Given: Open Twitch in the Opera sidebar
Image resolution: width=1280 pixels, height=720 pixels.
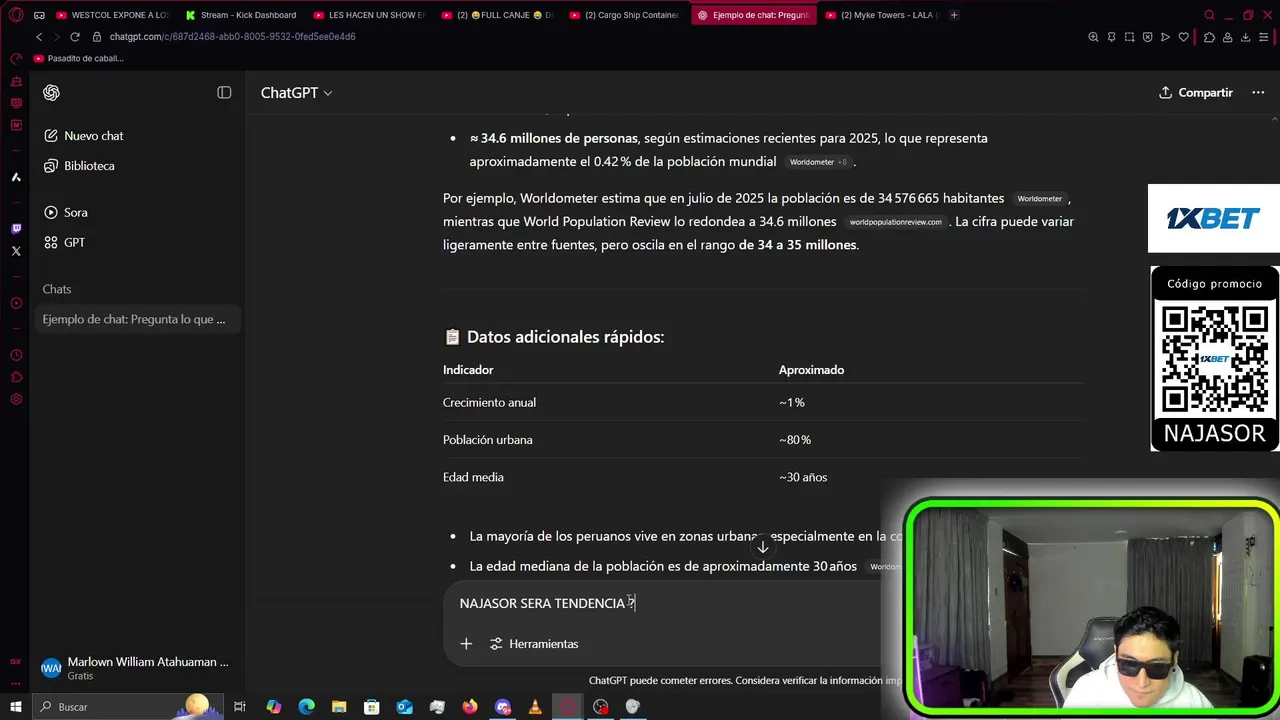Looking at the screenshot, I should click(x=16, y=229).
